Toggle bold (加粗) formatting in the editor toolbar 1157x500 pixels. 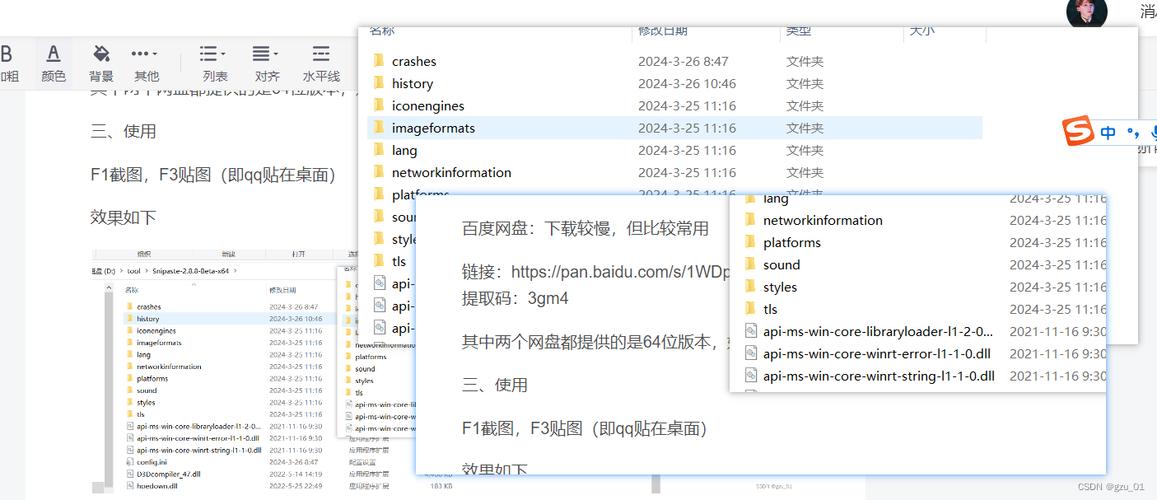(7, 63)
